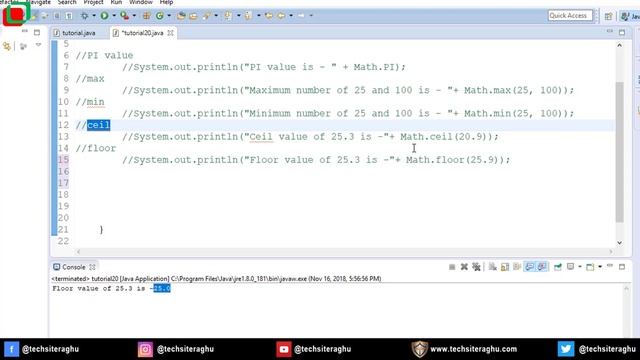Click Show Whitespace Characters pilcrow icon
This screenshot has height=360, width=640.
pos(69,16)
